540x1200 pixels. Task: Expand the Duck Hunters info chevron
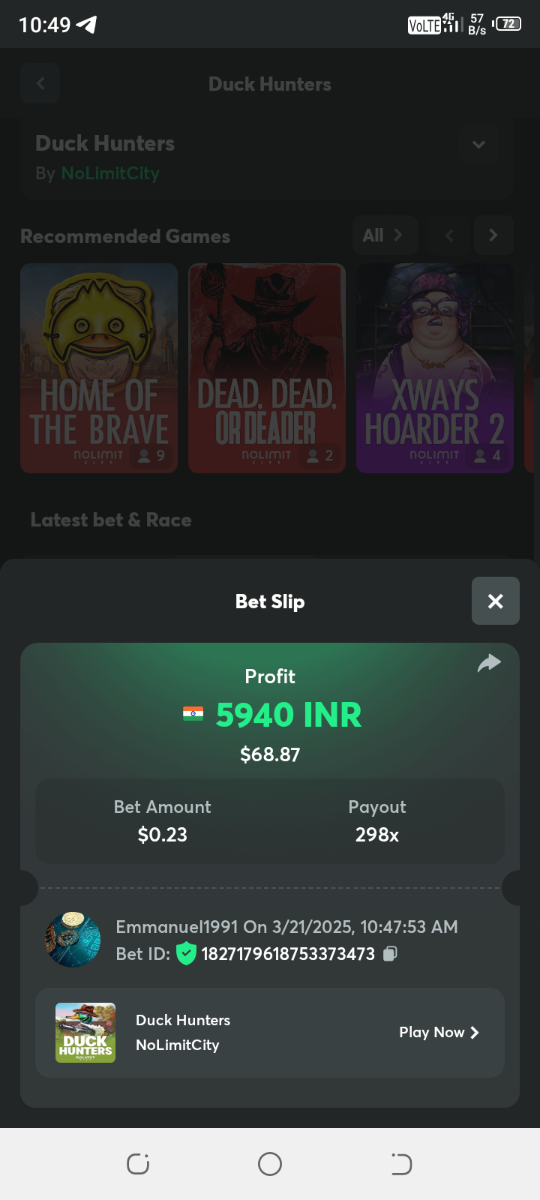point(479,145)
